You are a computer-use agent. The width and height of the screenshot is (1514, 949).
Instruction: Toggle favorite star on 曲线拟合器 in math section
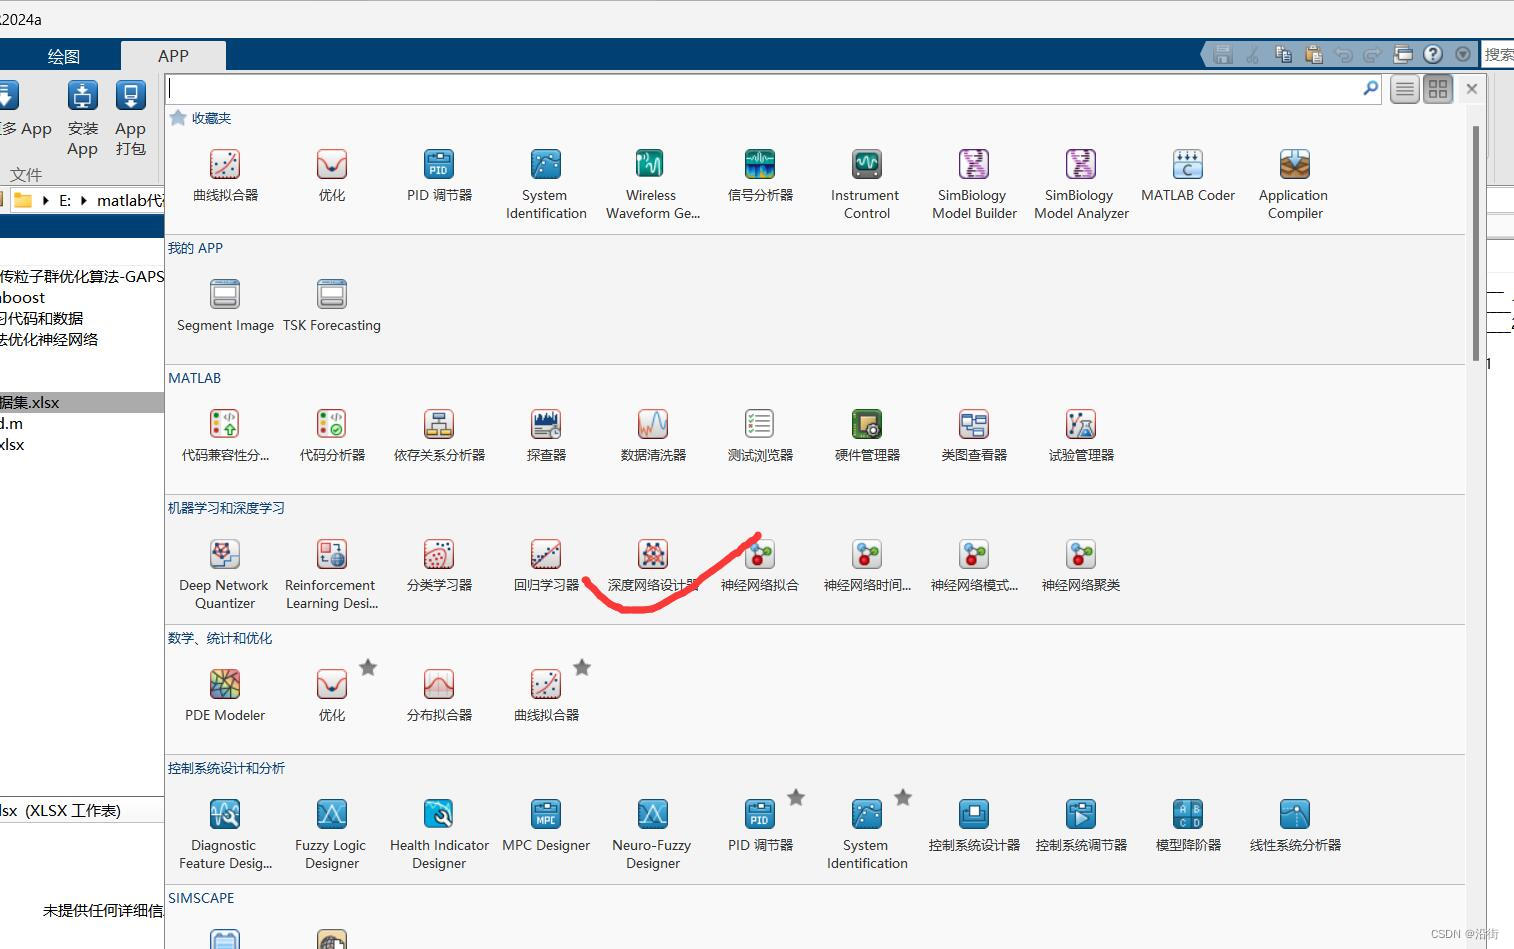click(x=582, y=667)
